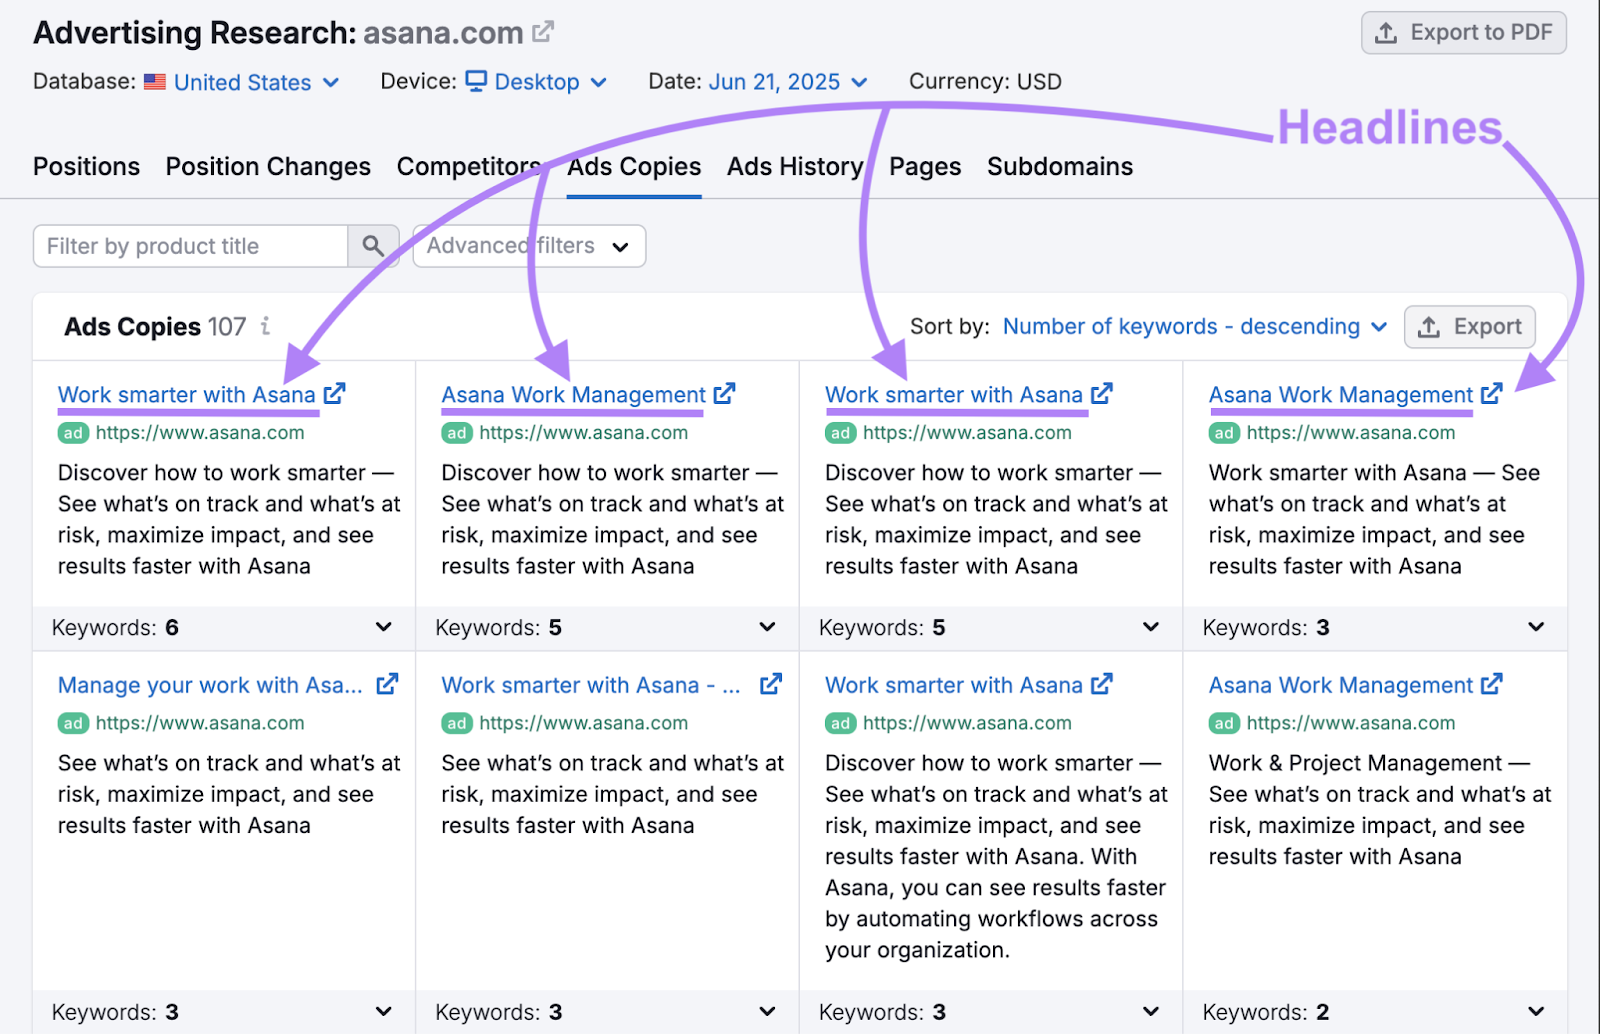Viewport: 1600px width, 1034px height.
Task: Open external link for Asana Work Management ad
Action: click(725, 393)
